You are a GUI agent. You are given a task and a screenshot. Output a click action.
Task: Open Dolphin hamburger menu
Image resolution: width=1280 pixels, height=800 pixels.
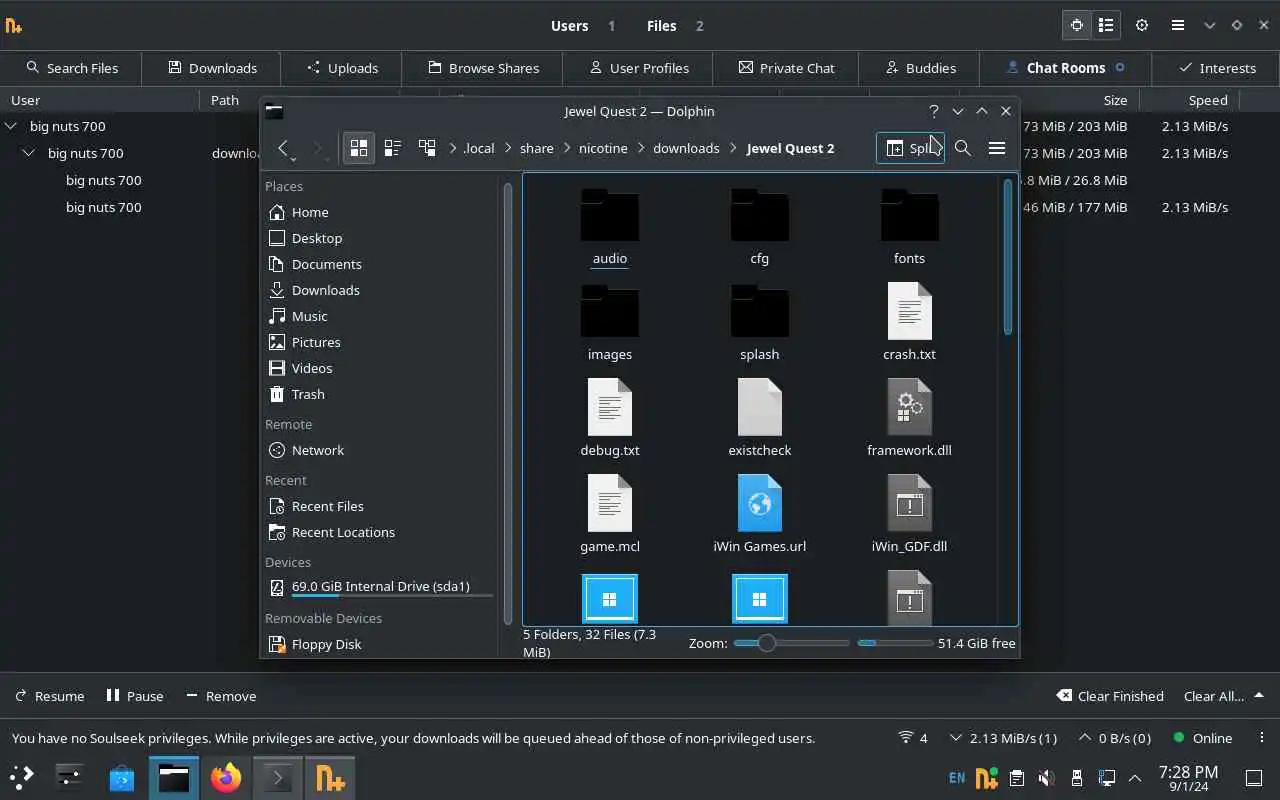click(997, 148)
